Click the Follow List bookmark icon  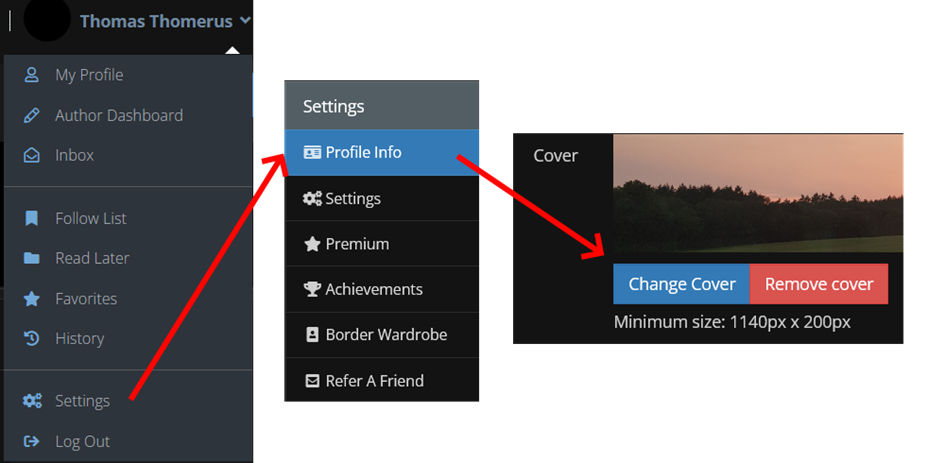click(x=31, y=218)
